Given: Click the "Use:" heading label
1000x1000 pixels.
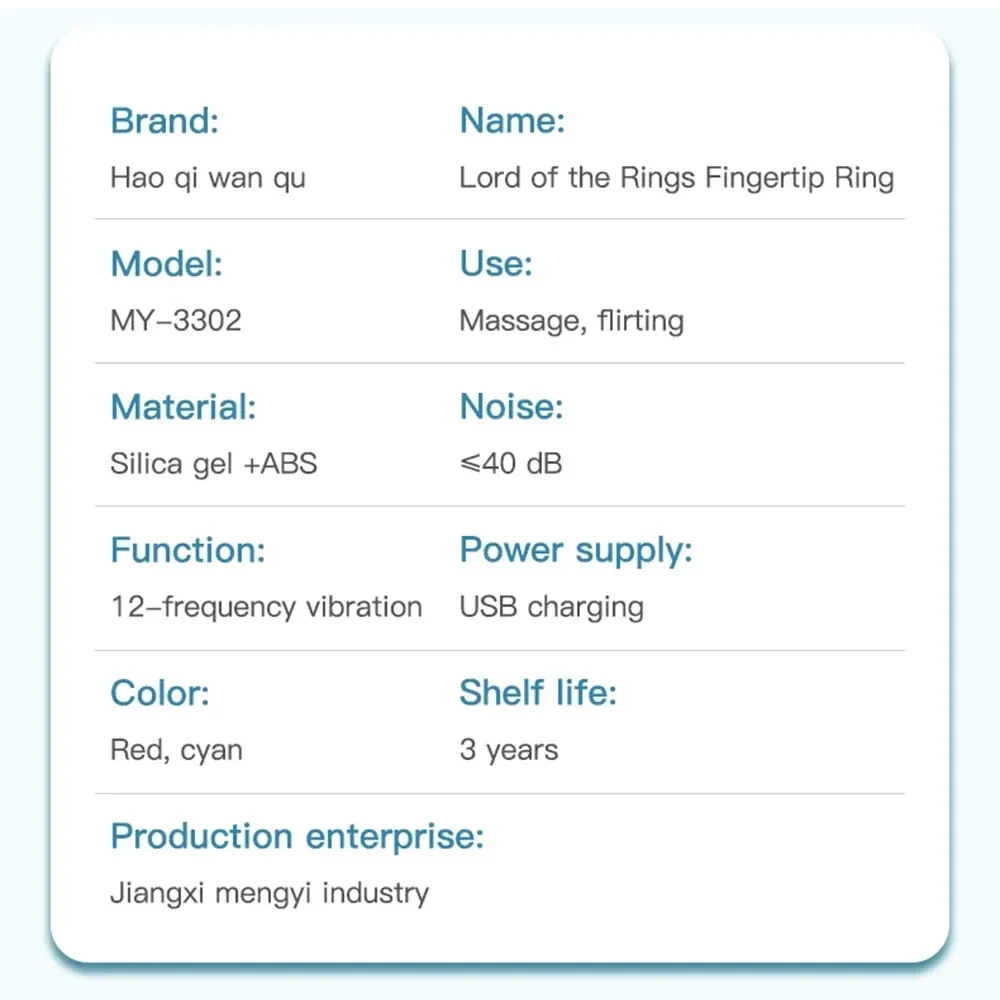Looking at the screenshot, I should (x=495, y=264).
